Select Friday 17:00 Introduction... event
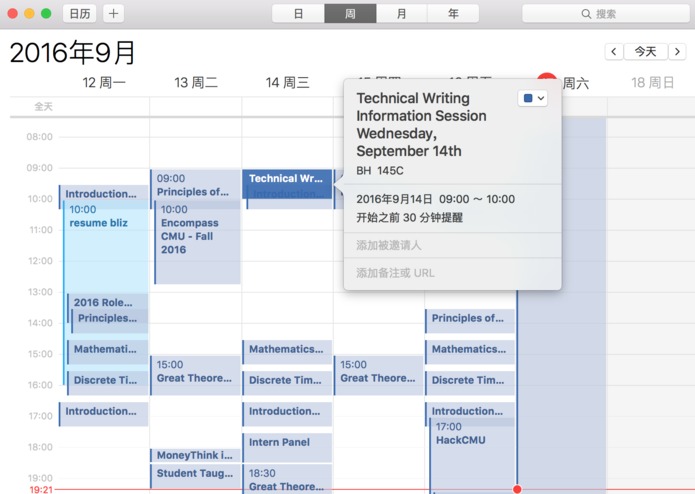Image resolution: width=695 pixels, height=494 pixels. [470, 410]
